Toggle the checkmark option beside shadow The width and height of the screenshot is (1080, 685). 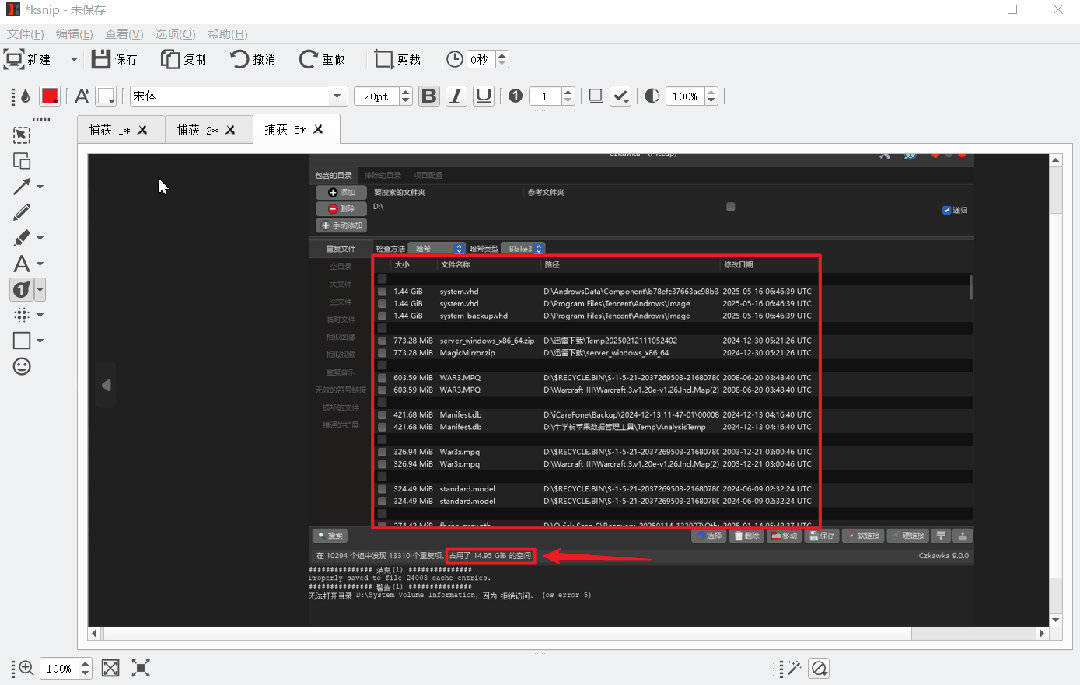(621, 96)
